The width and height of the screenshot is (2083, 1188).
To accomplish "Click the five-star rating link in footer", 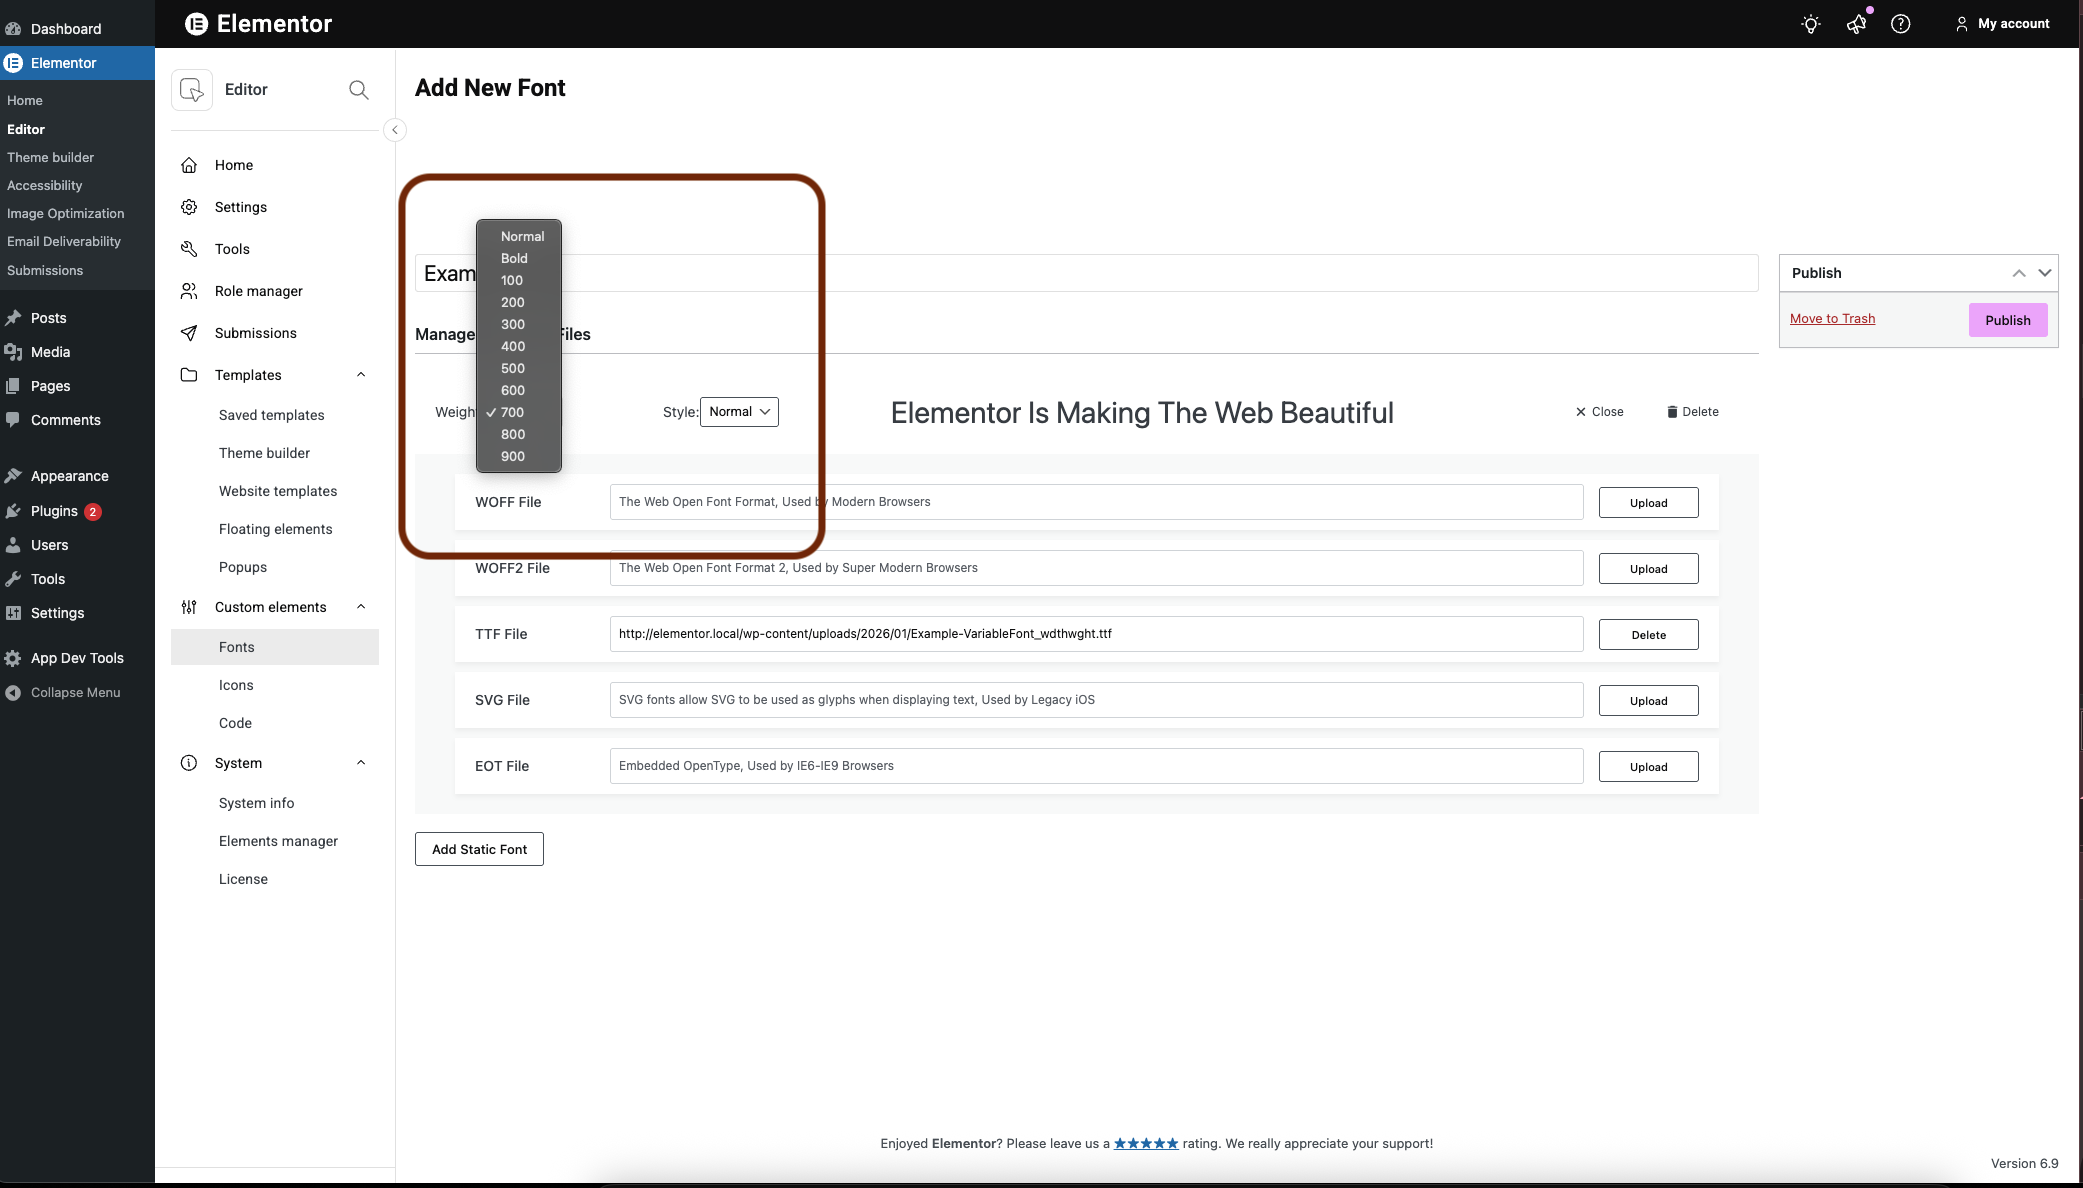I will pyautogui.click(x=1146, y=1143).
